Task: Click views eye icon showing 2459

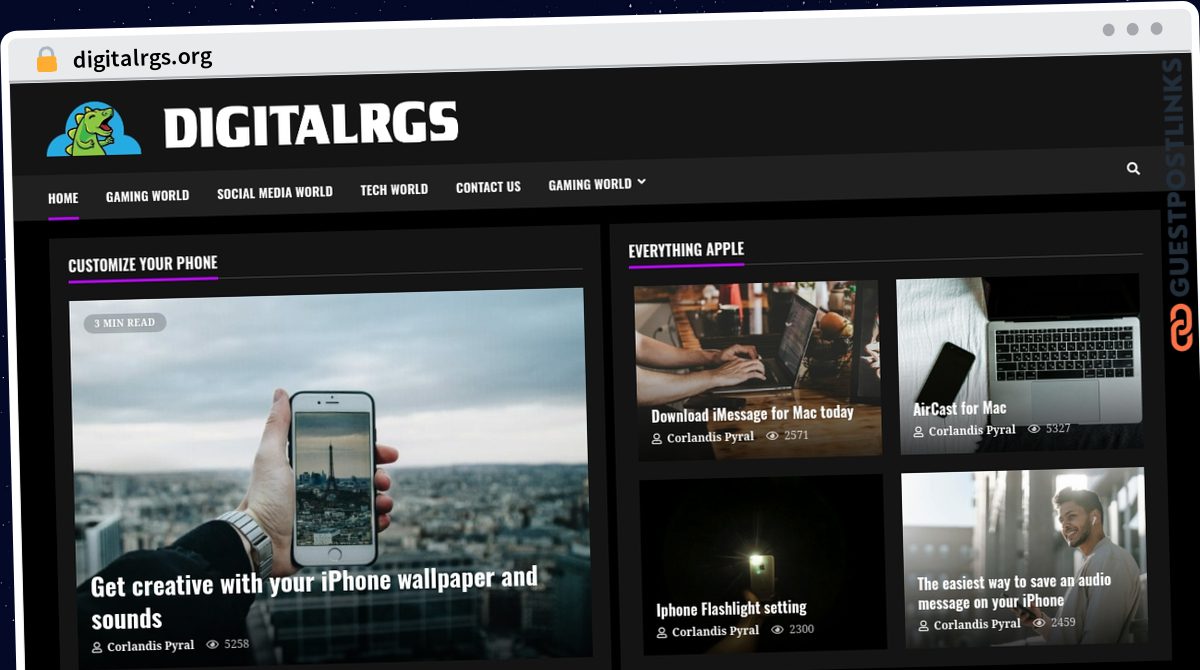Action: pos(1039,622)
